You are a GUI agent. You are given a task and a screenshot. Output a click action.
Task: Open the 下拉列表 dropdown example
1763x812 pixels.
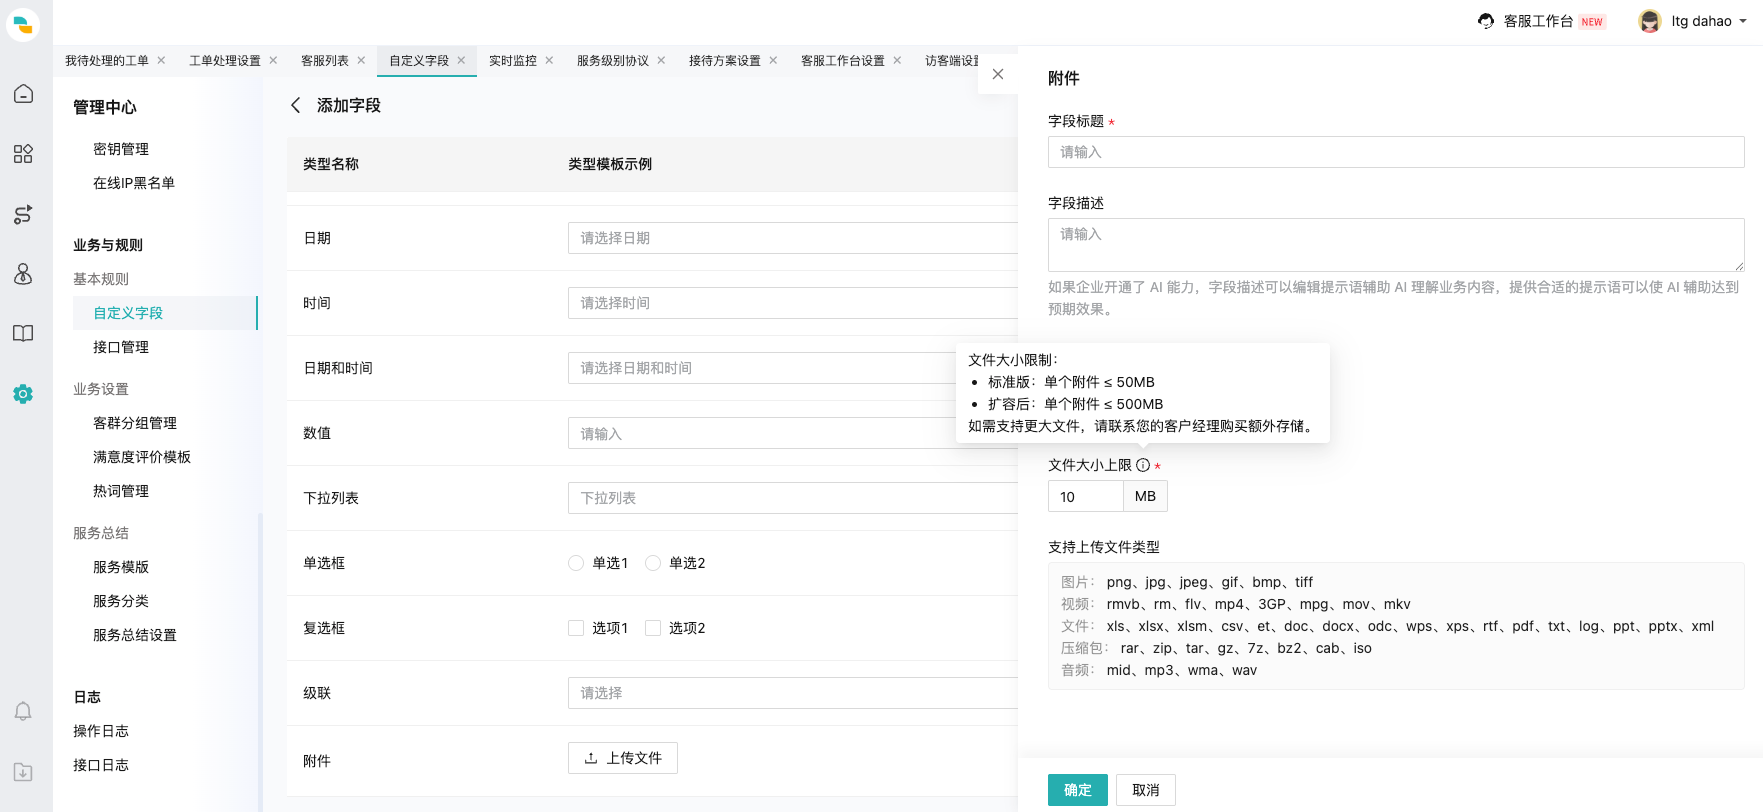tap(792, 498)
